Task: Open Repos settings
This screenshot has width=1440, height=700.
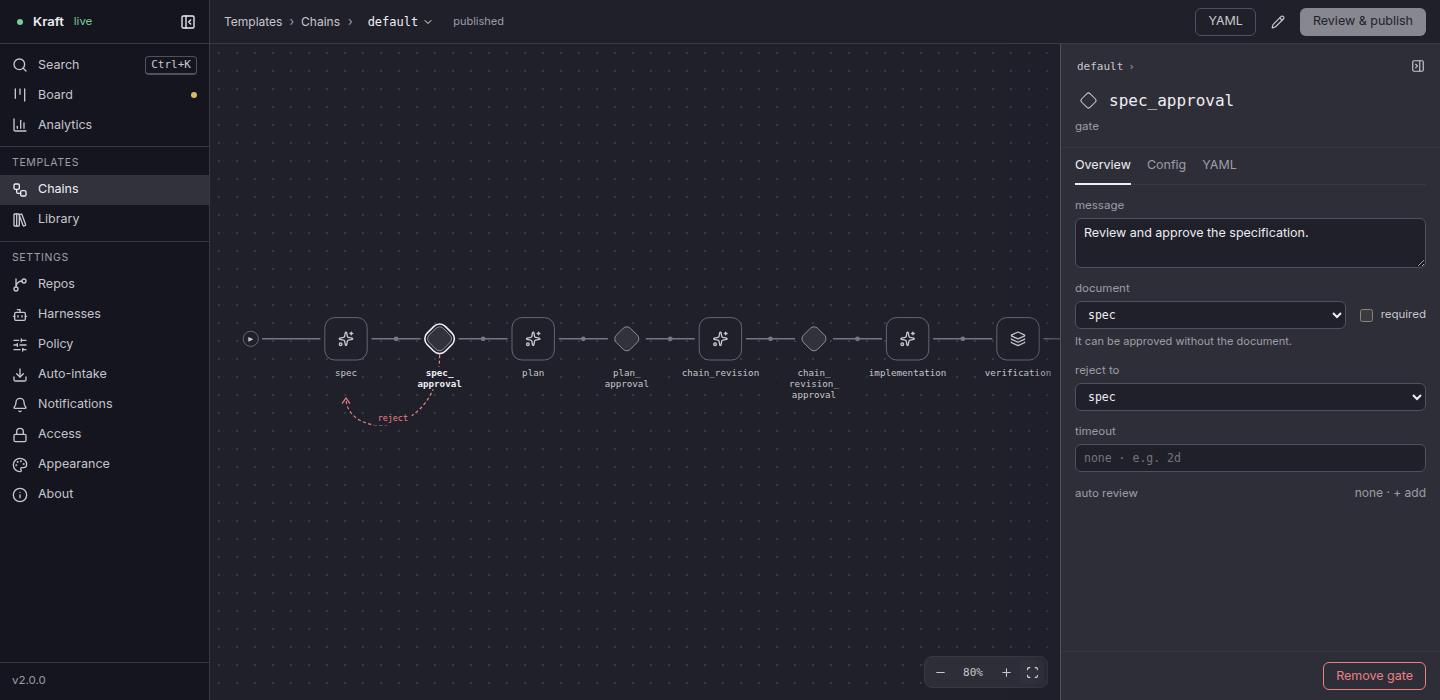Action: [104, 284]
